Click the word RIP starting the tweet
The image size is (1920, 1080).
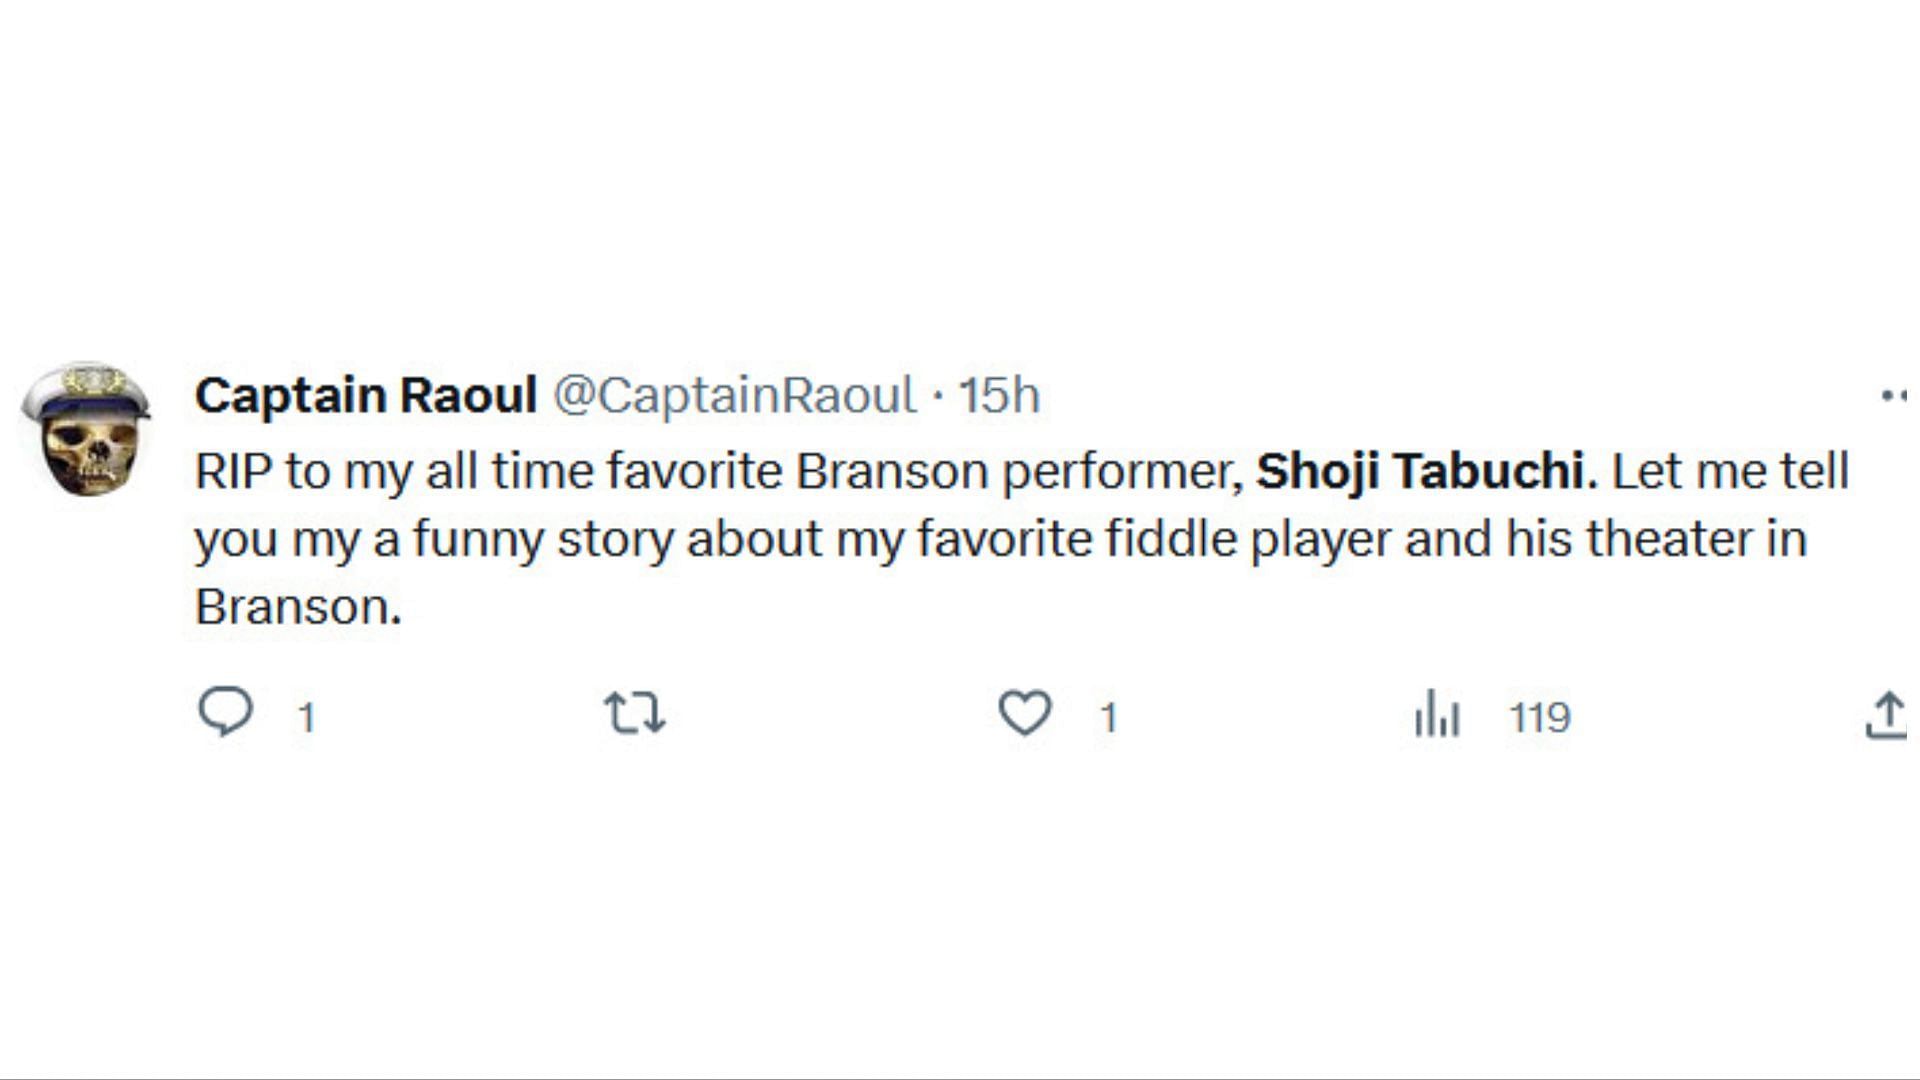233,471
